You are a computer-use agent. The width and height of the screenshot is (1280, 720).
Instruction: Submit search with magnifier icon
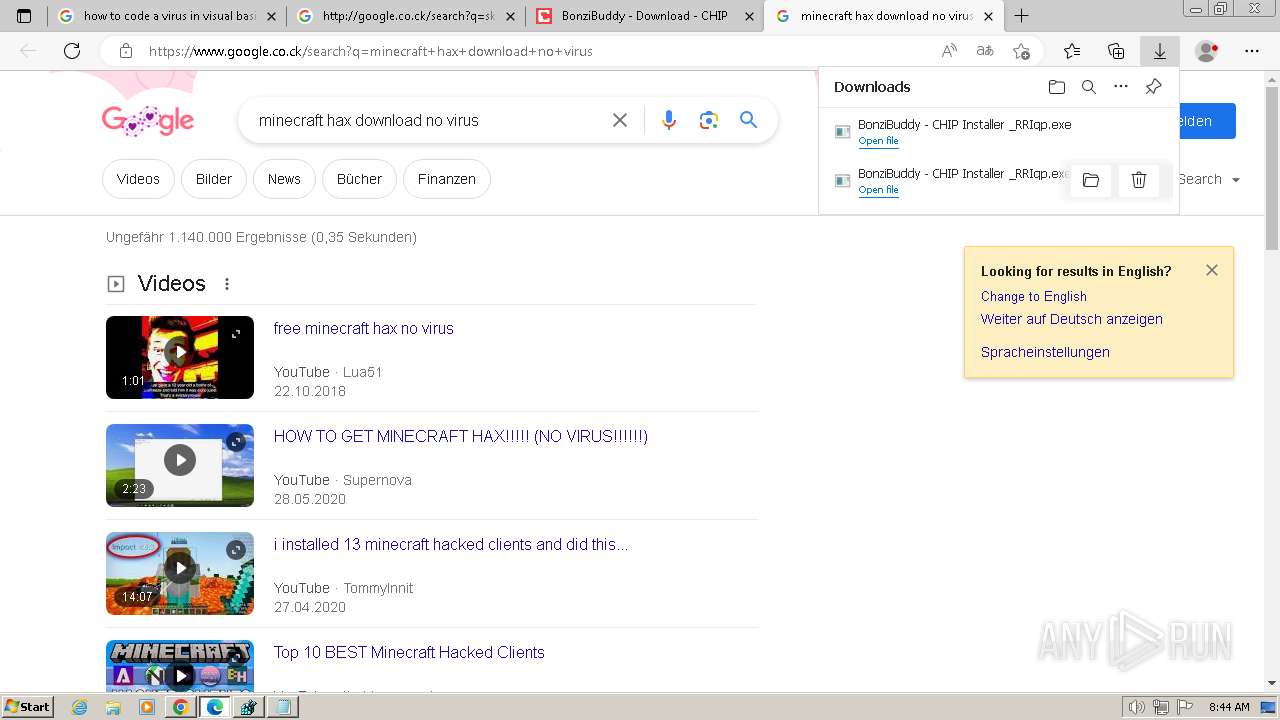coord(748,120)
